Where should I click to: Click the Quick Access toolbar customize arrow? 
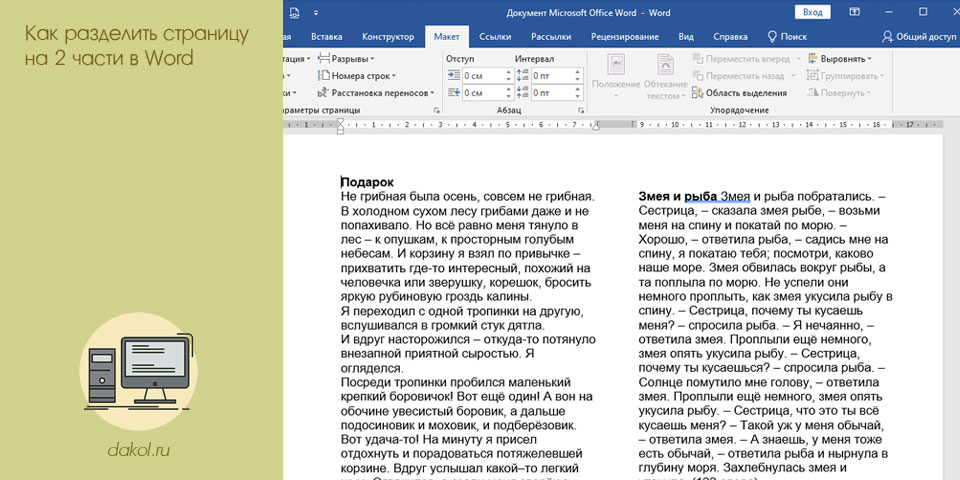coord(316,12)
